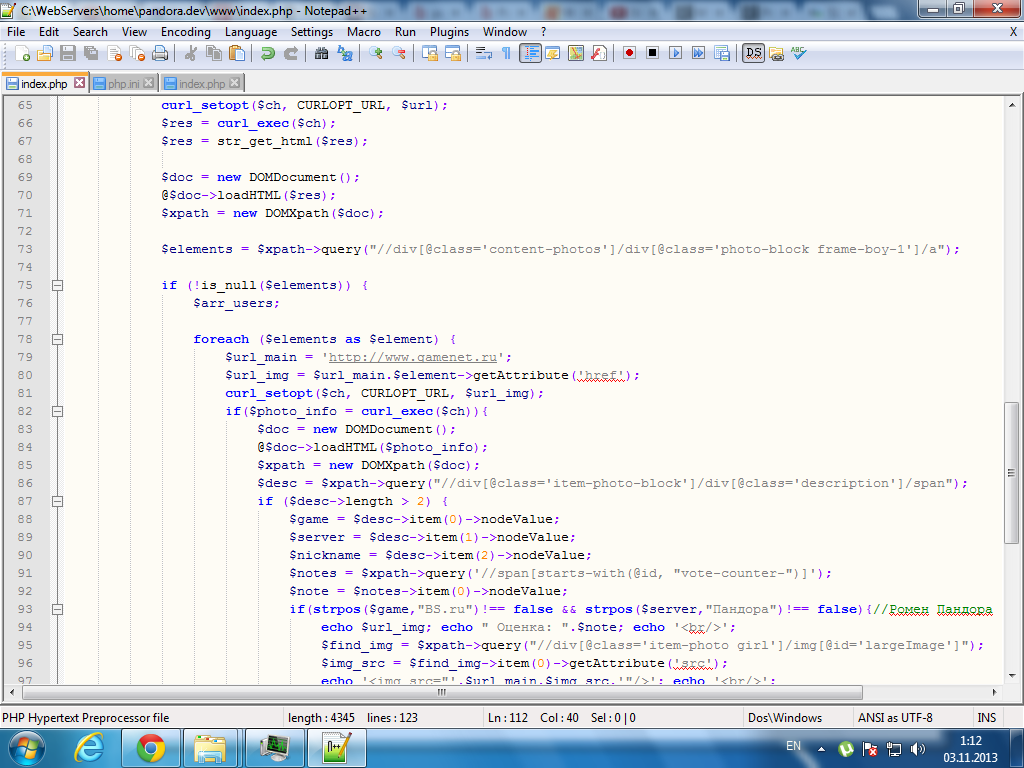Viewport: 1024px width, 768px height.
Task: Open Google Chrome from the taskbar
Action: coord(151,747)
